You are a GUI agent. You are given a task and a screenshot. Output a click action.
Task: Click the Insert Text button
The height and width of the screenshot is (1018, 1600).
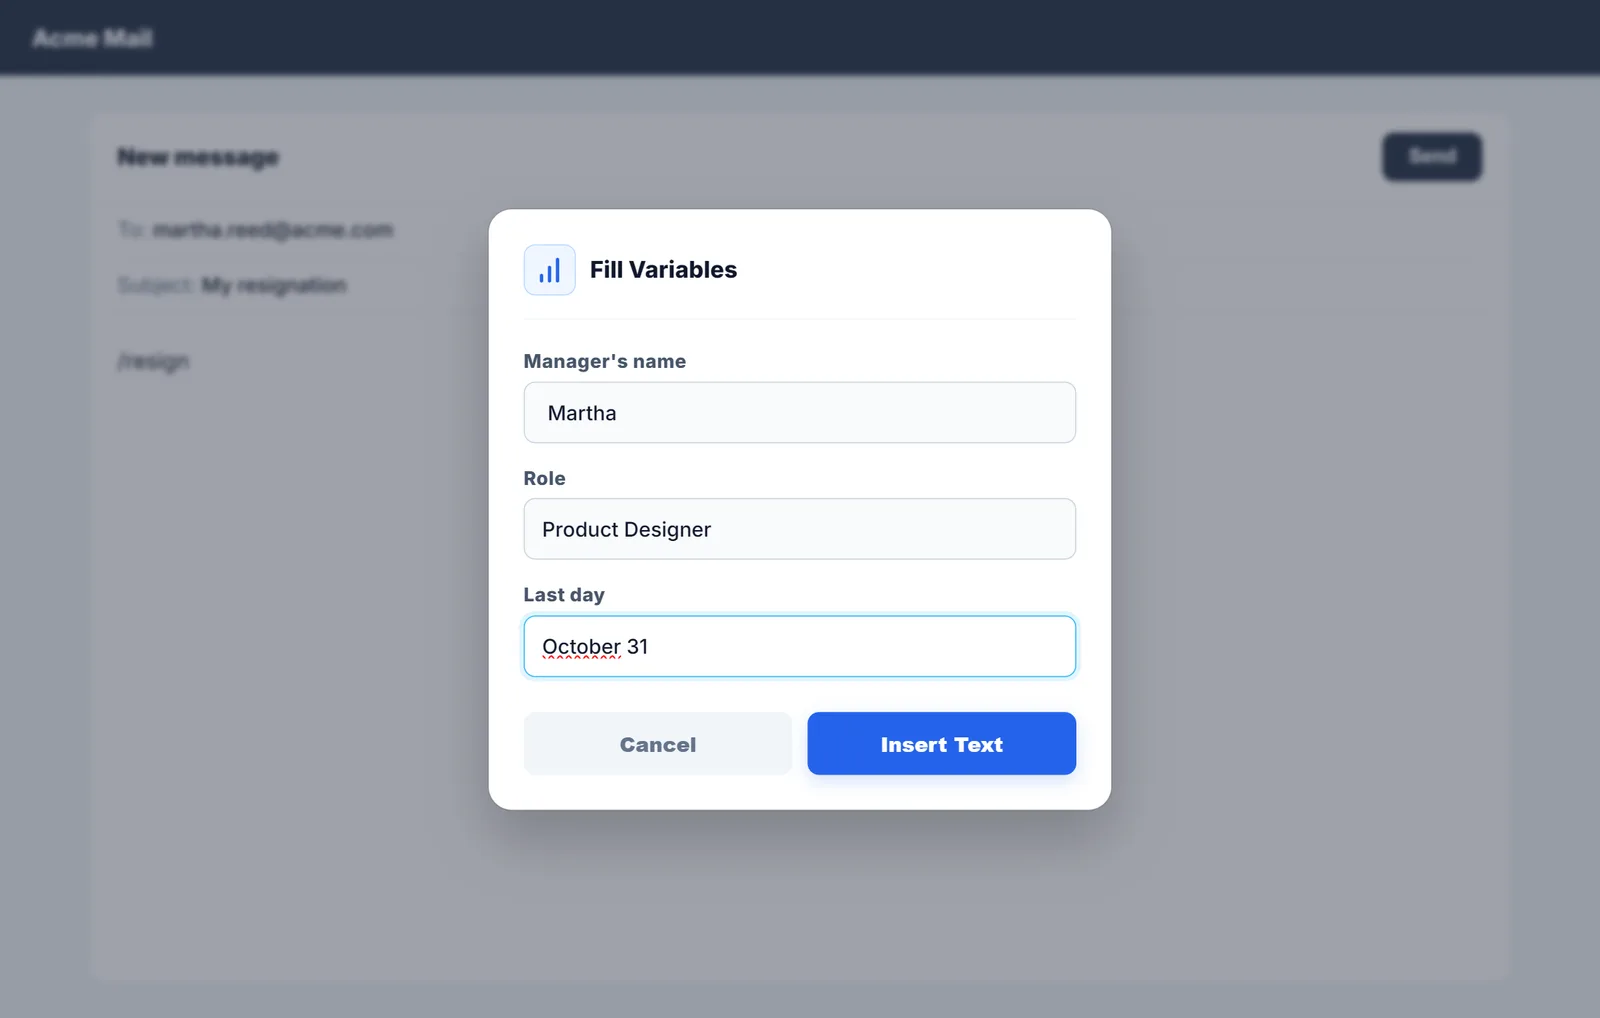[941, 743]
